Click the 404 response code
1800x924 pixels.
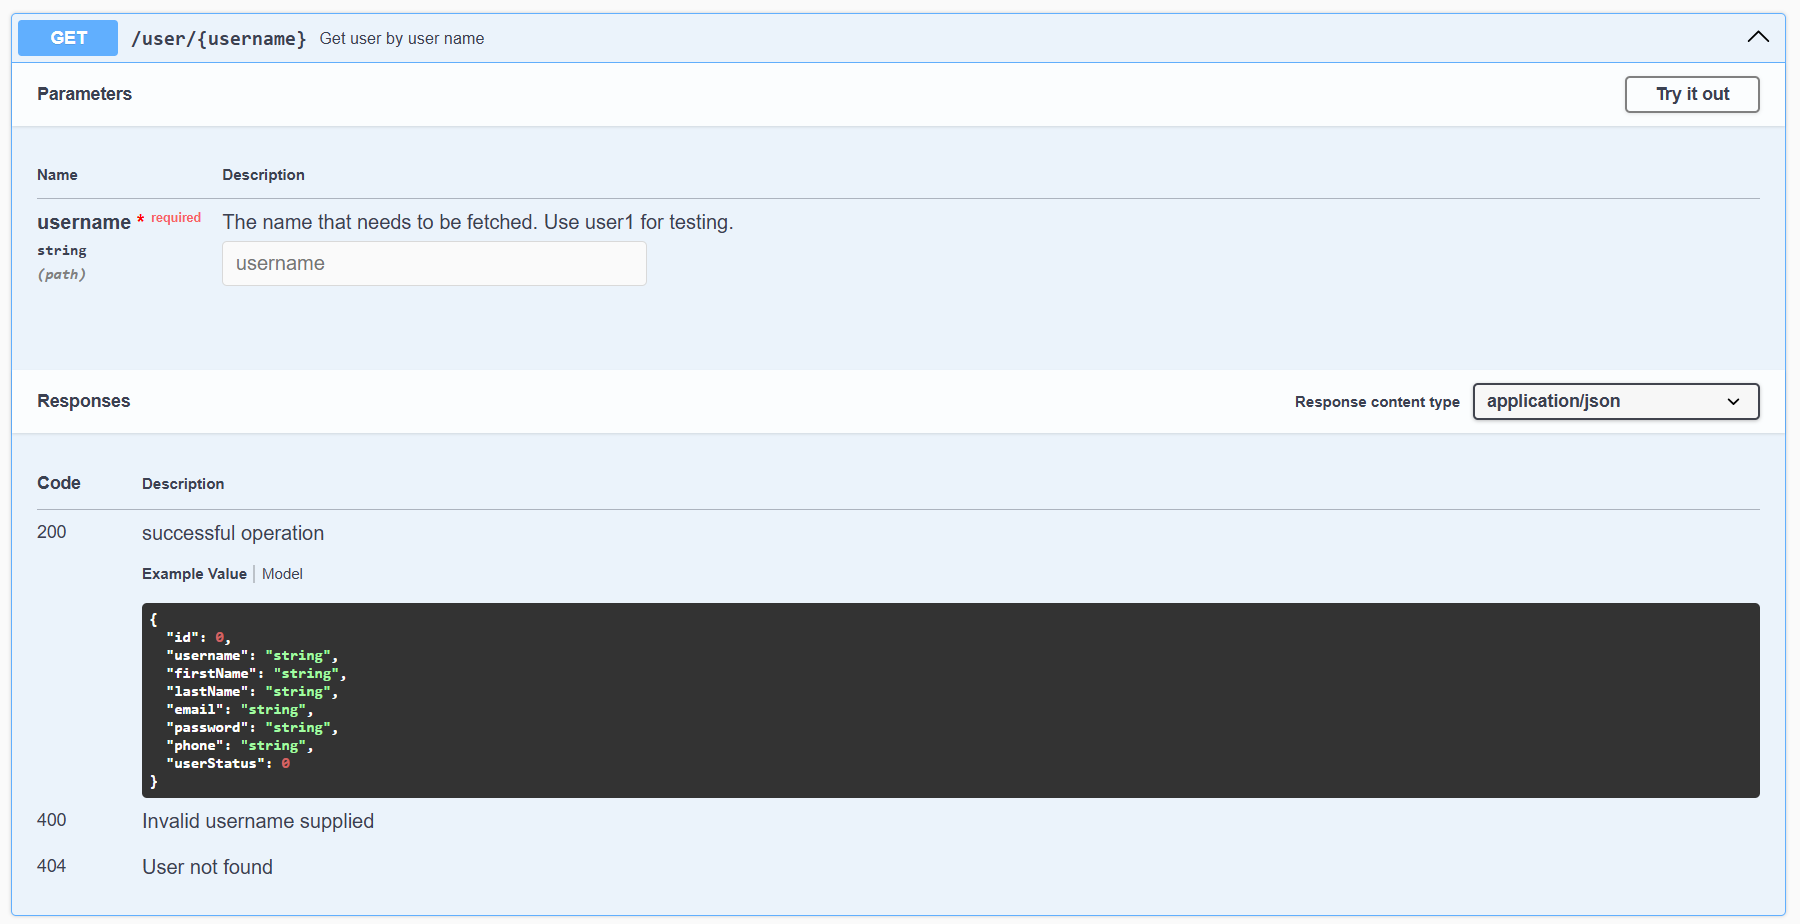[x=52, y=866]
